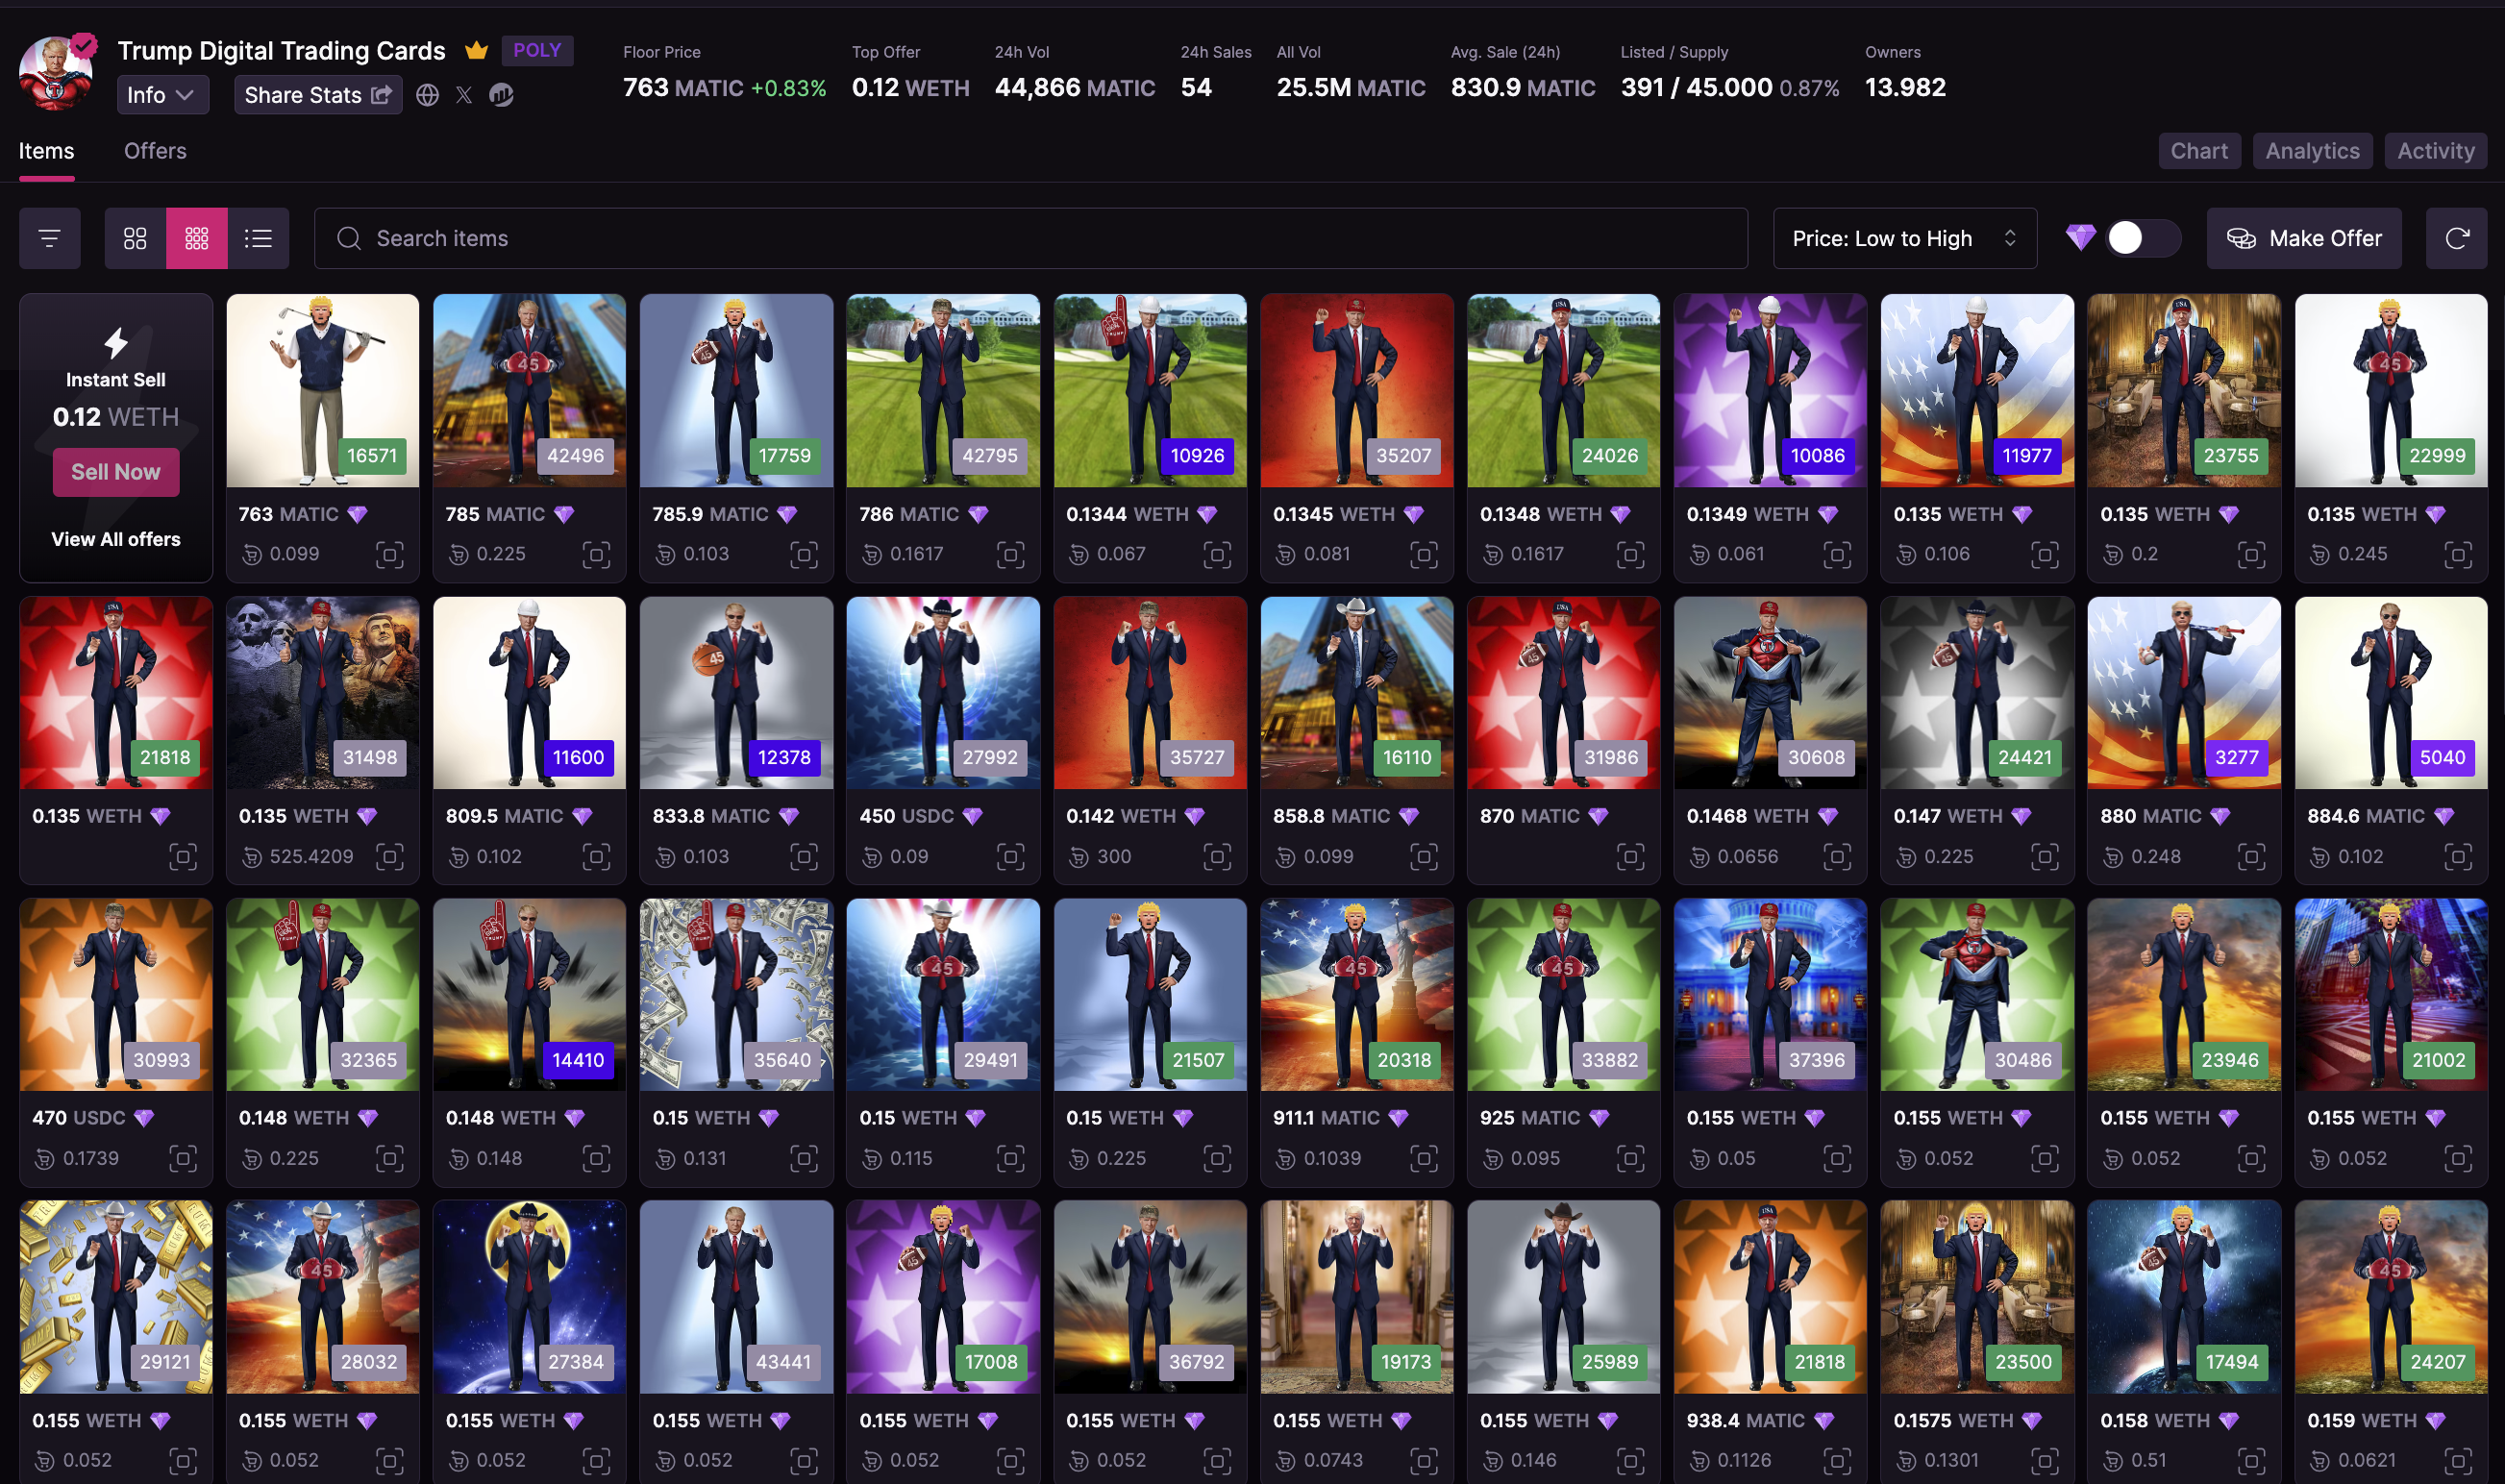Open the Analytics view
Image resolution: width=2505 pixels, height=1484 pixels.
2312,151
